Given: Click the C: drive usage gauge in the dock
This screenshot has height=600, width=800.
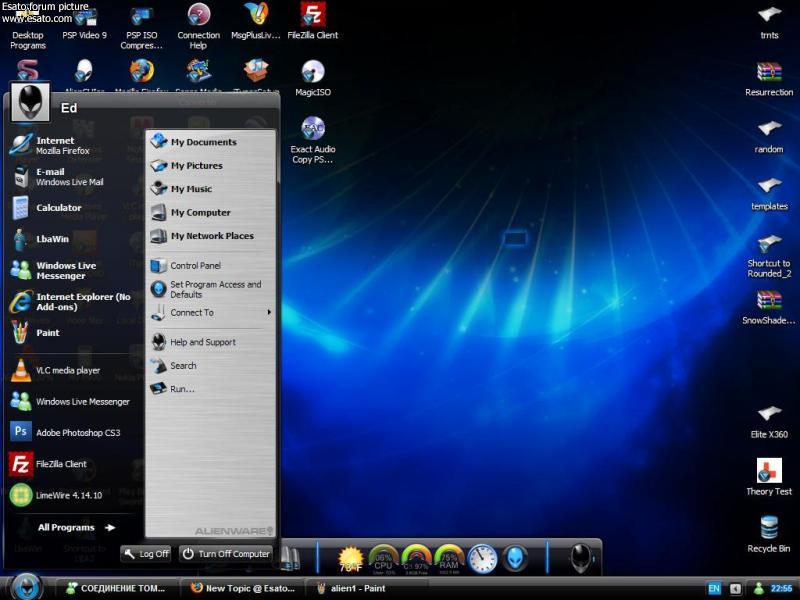Looking at the screenshot, I should point(416,560).
